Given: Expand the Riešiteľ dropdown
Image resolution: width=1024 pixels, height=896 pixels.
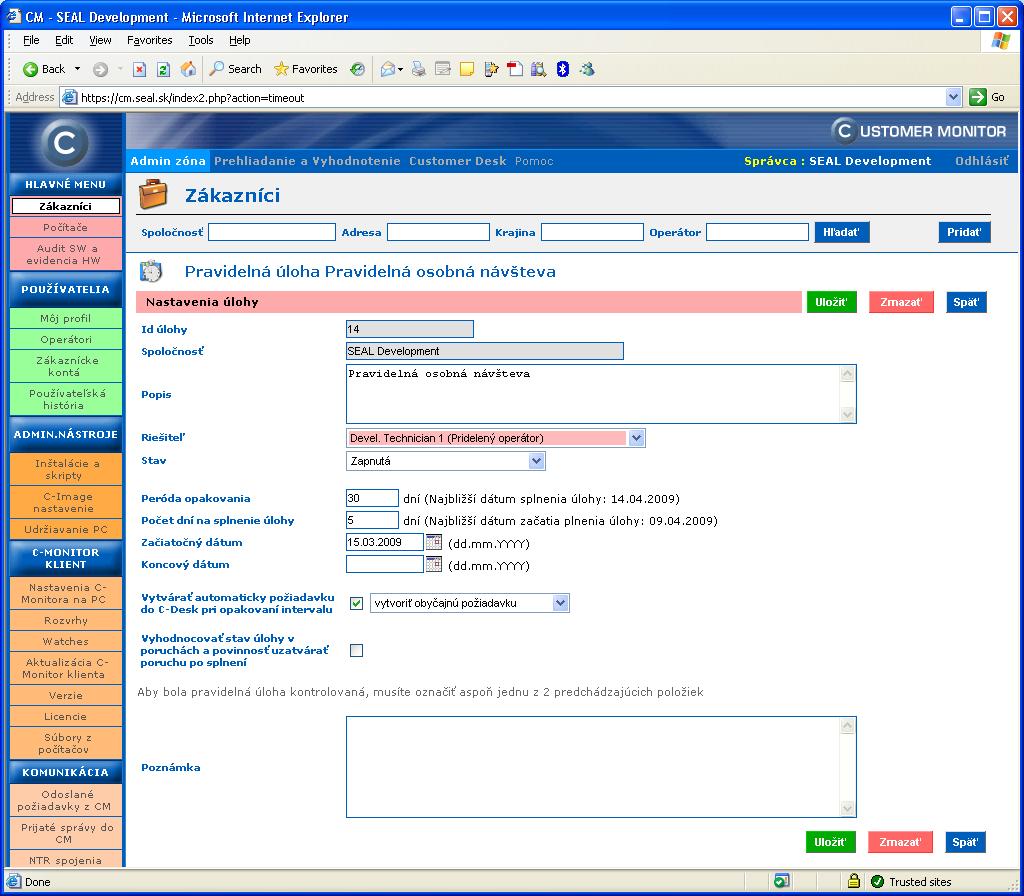Looking at the screenshot, I should (637, 438).
